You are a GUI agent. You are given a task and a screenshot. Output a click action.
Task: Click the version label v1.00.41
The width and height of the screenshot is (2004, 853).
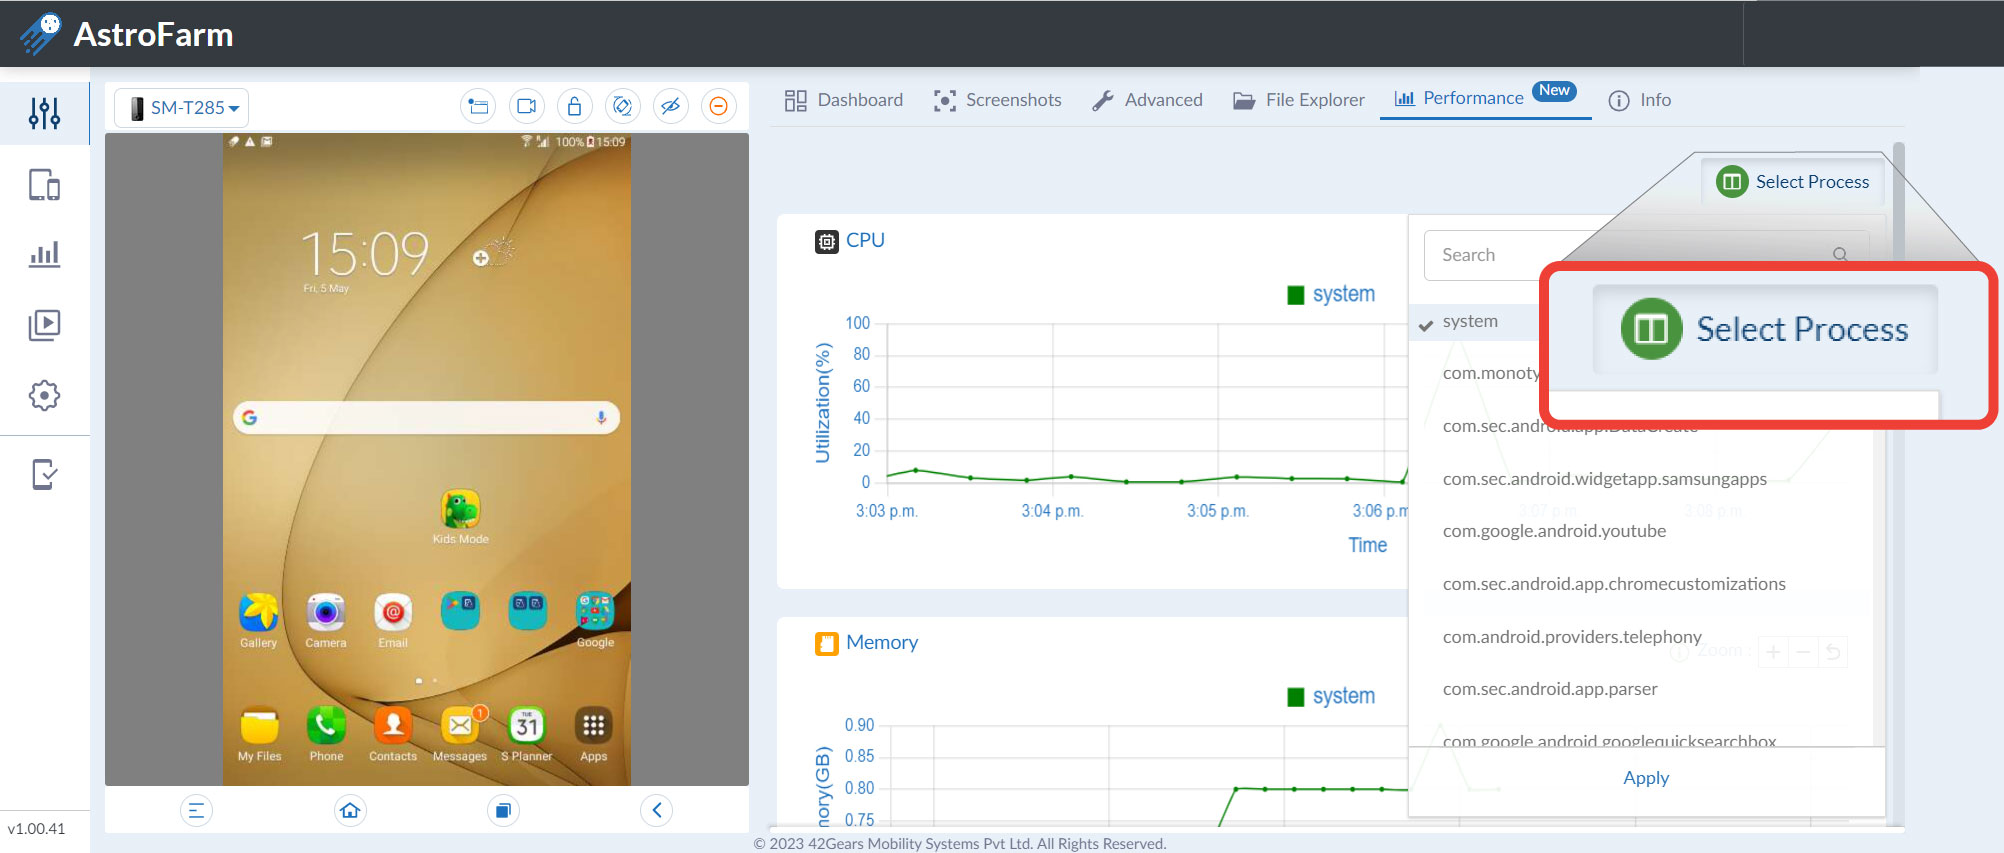[x=36, y=829]
